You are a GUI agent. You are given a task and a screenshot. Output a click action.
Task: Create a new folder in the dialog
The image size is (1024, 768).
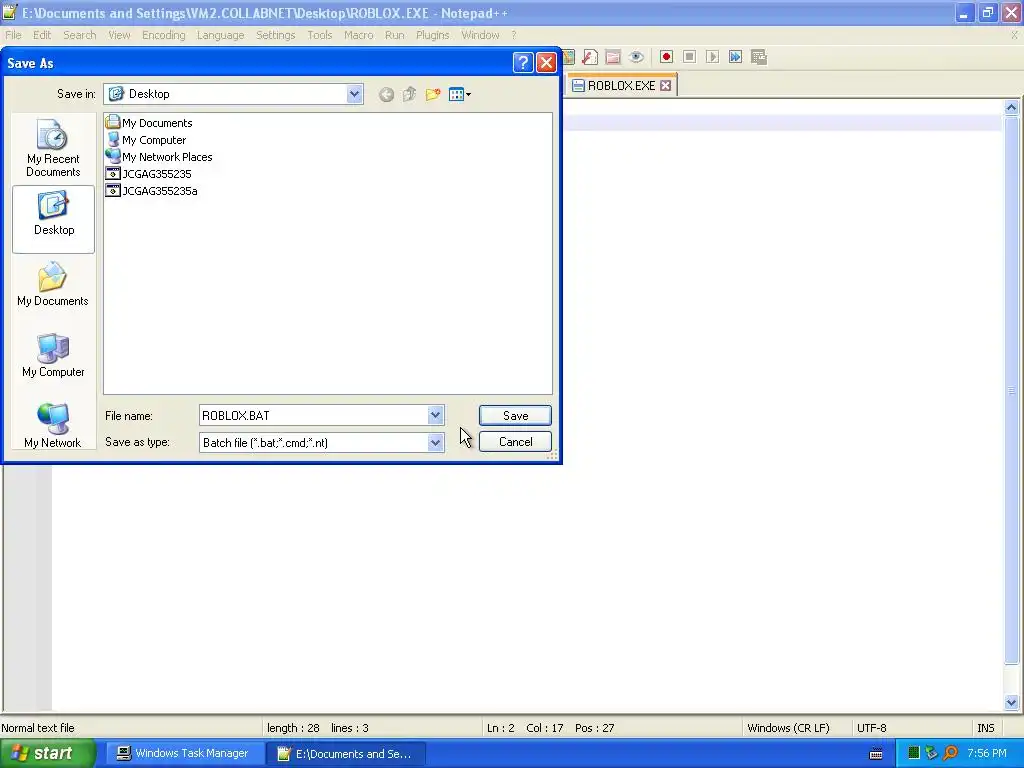[x=432, y=95]
